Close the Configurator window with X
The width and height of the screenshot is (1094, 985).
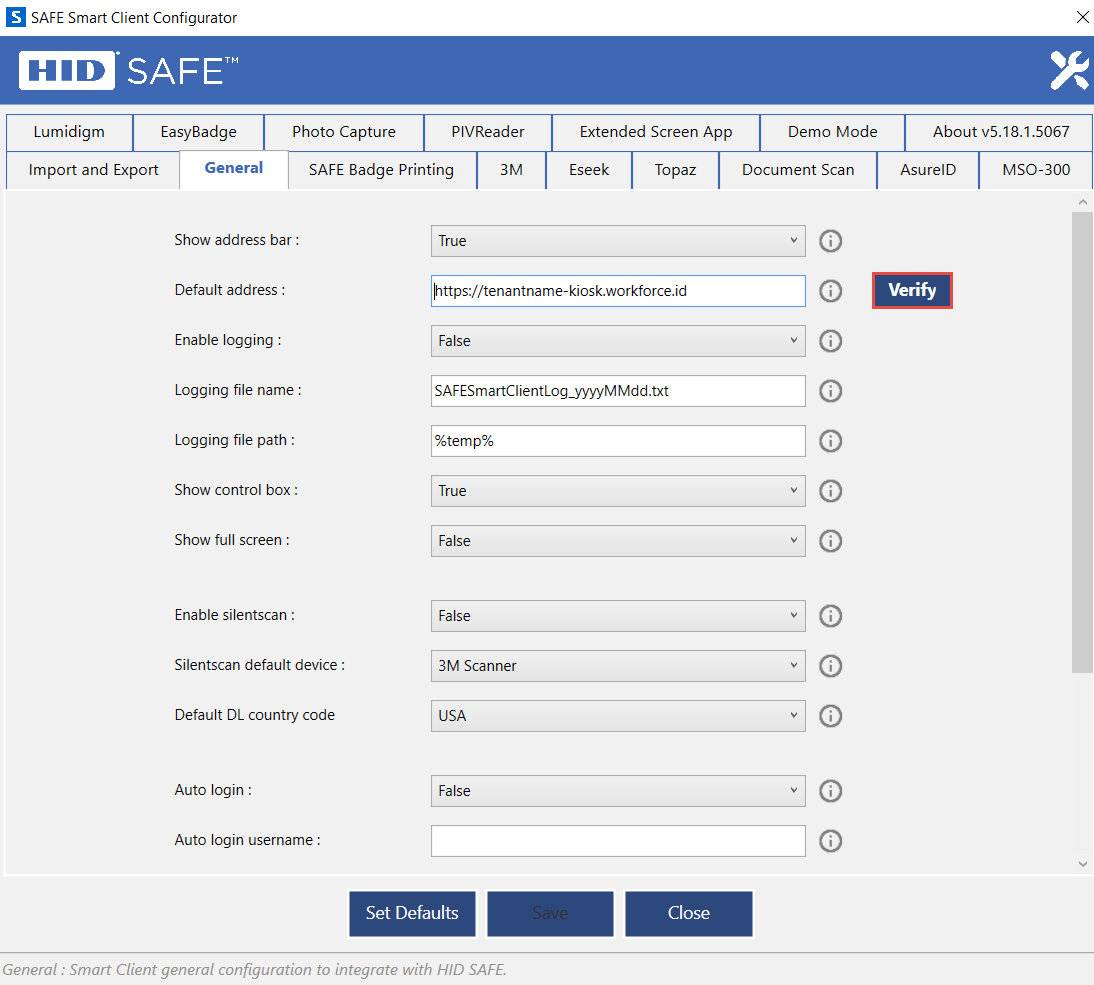tap(1082, 17)
